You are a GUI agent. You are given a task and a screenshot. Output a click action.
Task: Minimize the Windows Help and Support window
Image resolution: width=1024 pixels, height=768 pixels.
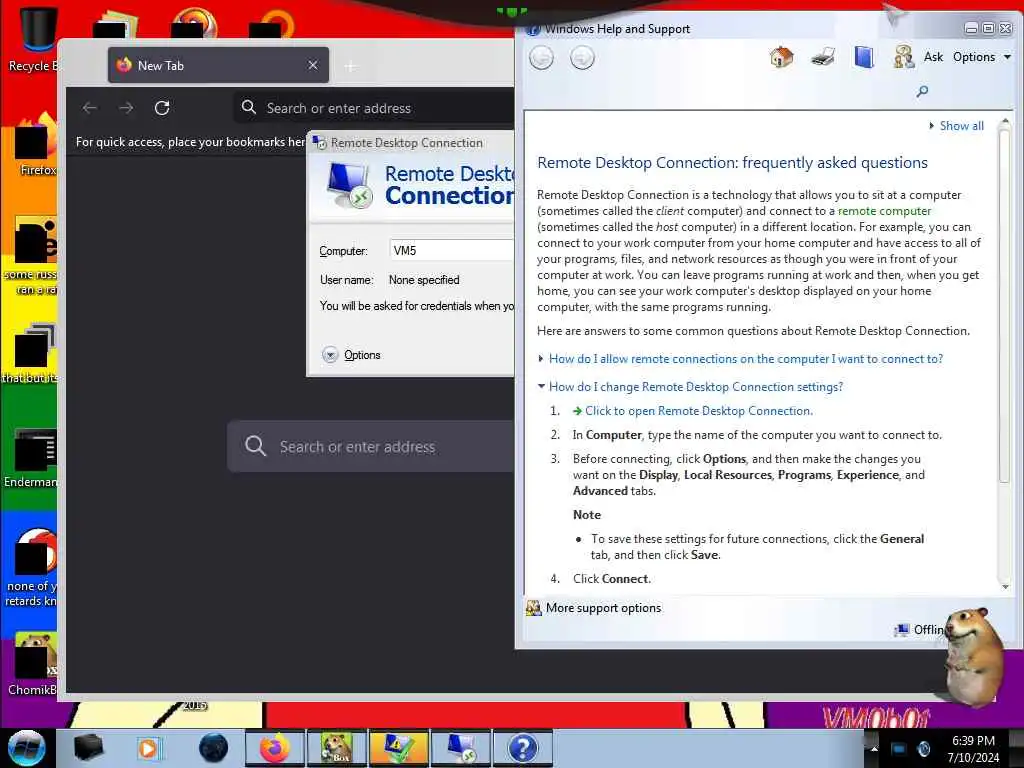coord(971,28)
